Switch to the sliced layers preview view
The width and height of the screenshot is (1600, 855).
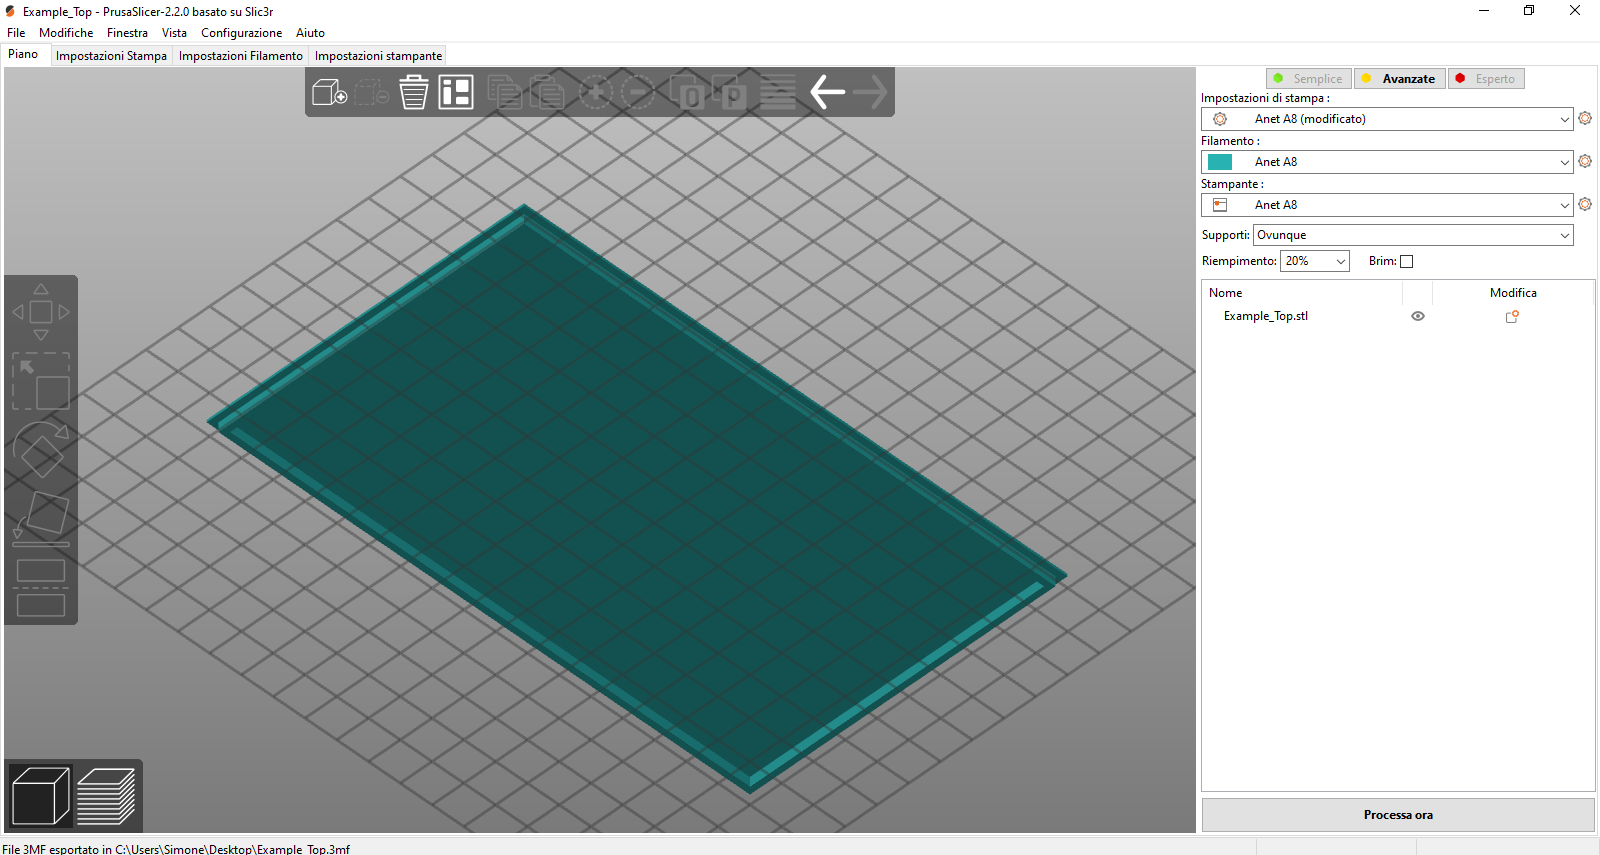coord(106,796)
